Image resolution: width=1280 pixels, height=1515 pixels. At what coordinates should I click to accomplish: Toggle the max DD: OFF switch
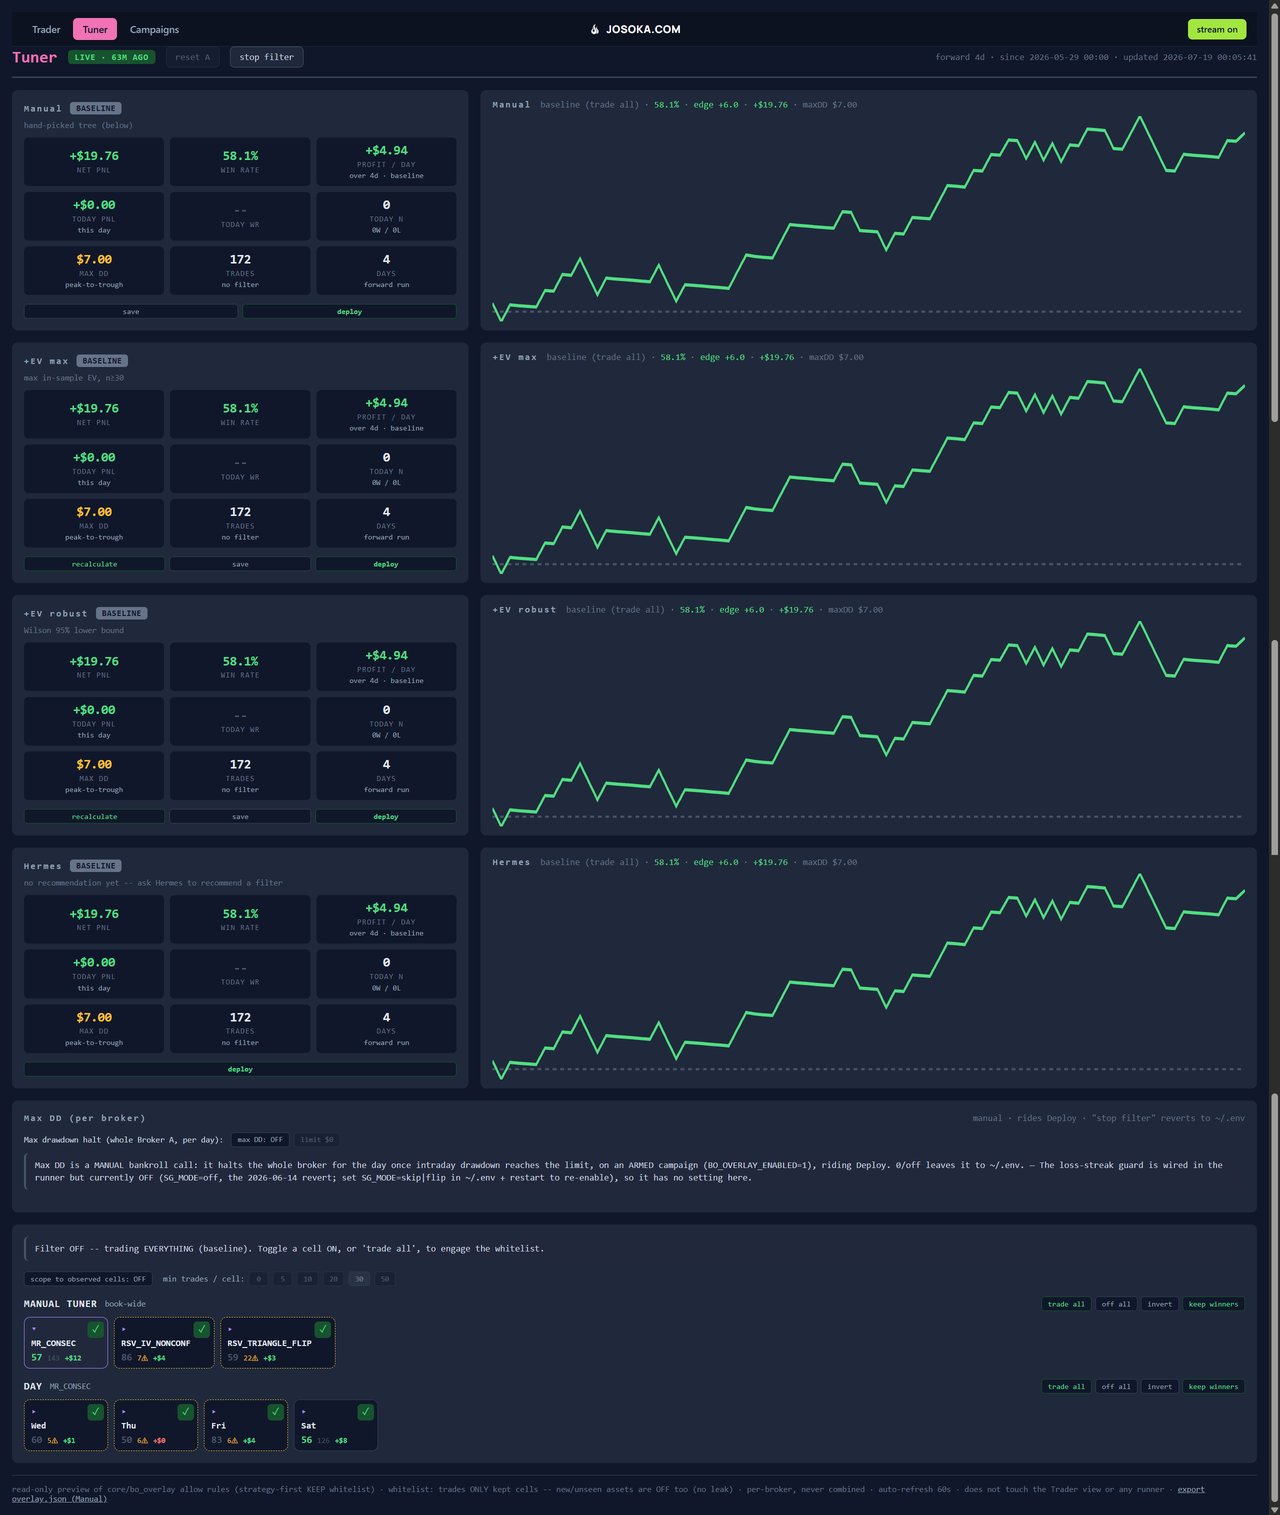click(x=260, y=1140)
